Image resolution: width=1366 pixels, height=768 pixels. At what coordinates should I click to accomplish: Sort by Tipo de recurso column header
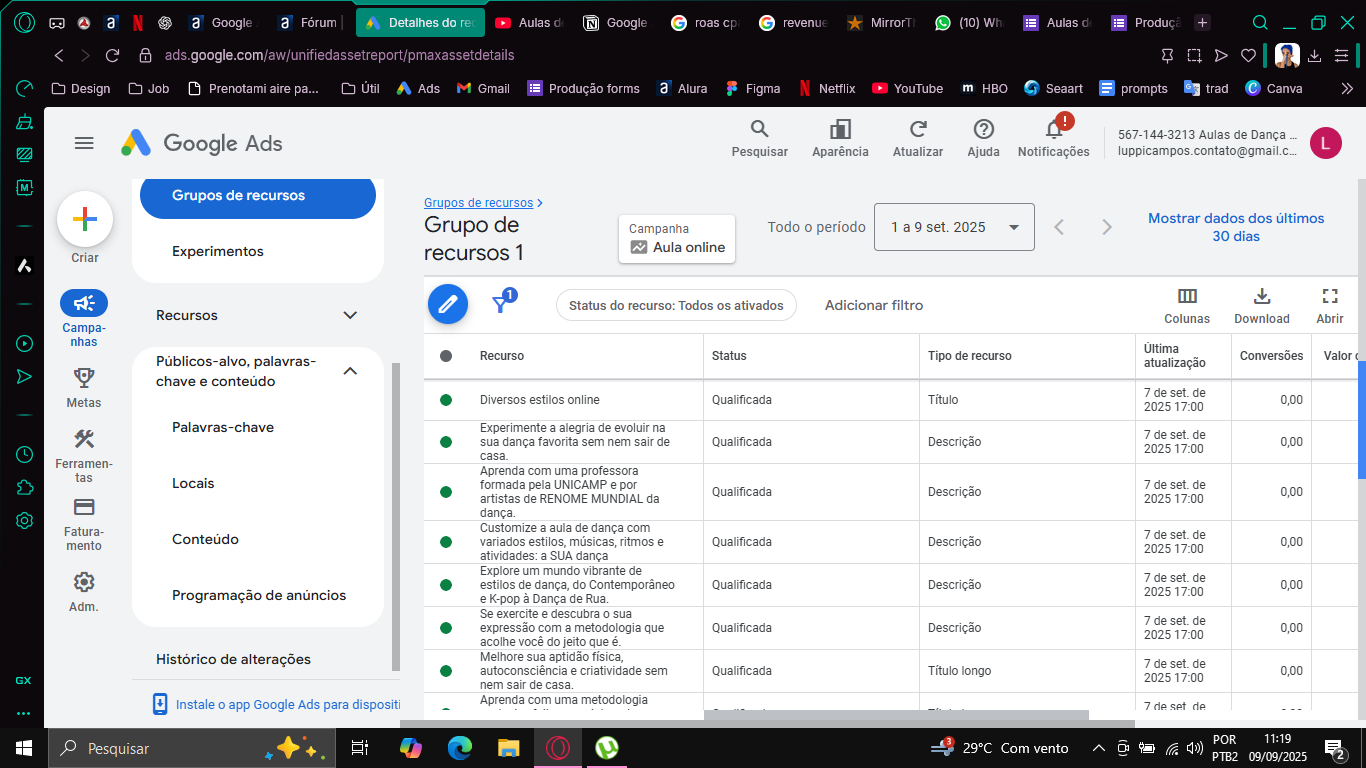(x=970, y=356)
